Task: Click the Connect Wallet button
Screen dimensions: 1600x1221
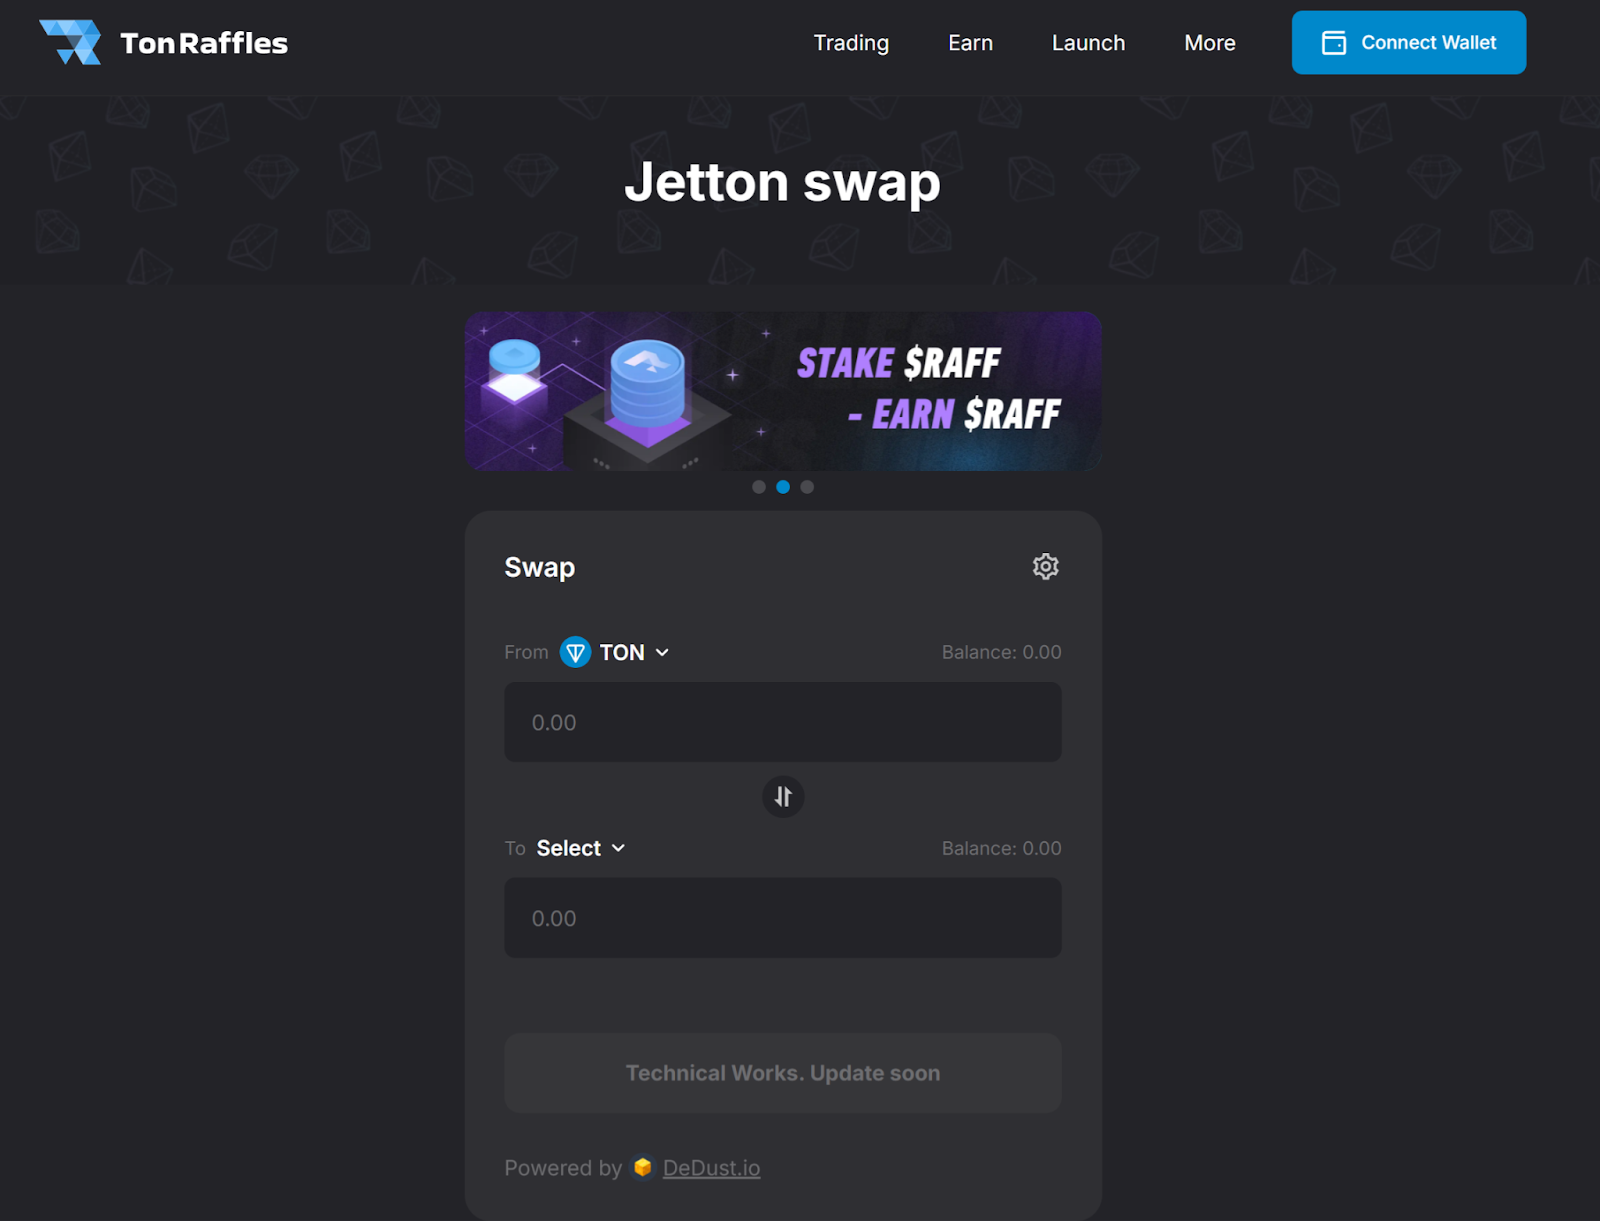Action: pyautogui.click(x=1409, y=43)
